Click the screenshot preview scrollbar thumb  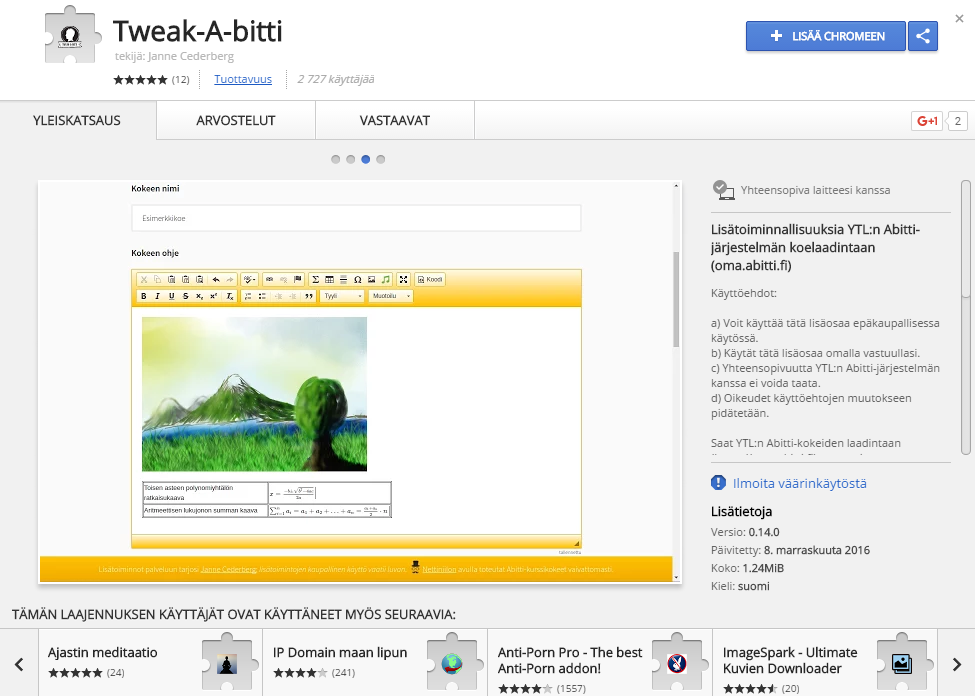click(676, 299)
